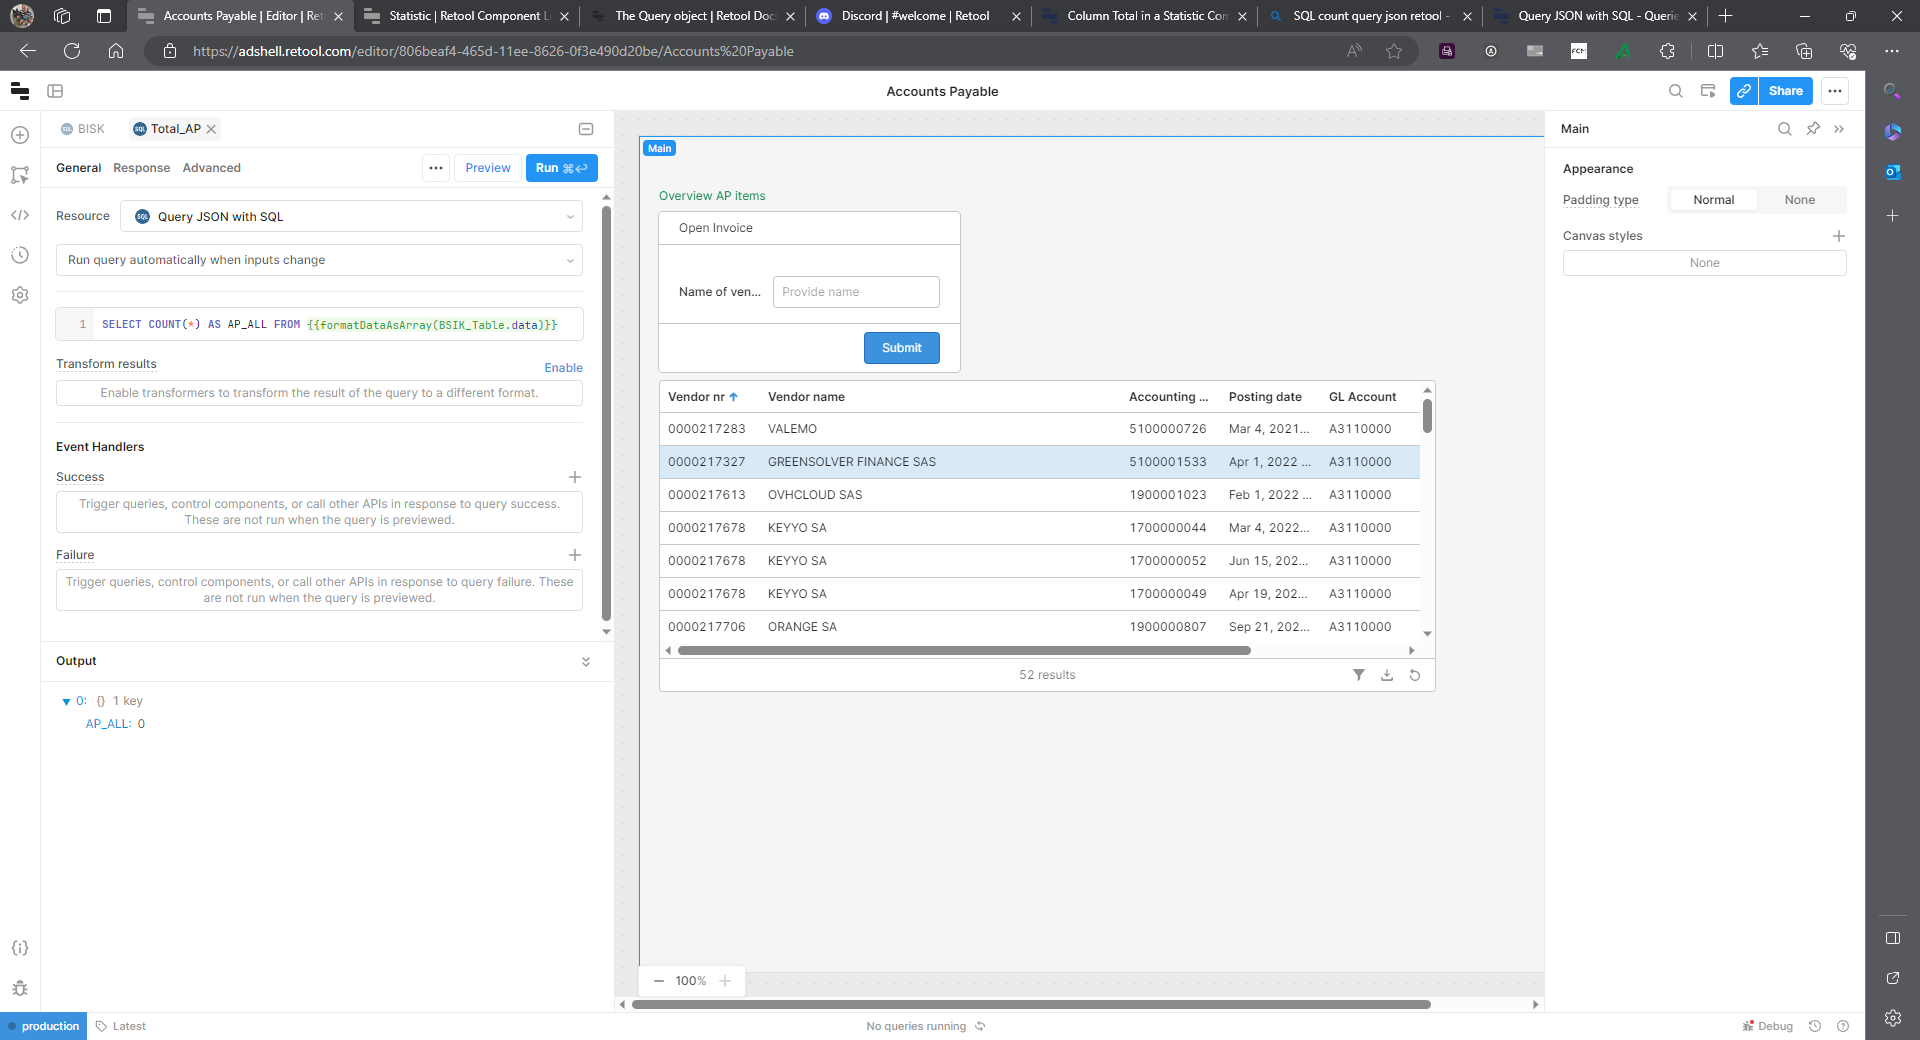Open the header more options menu
Viewport: 1920px width, 1040px height.
coord(1835,91)
